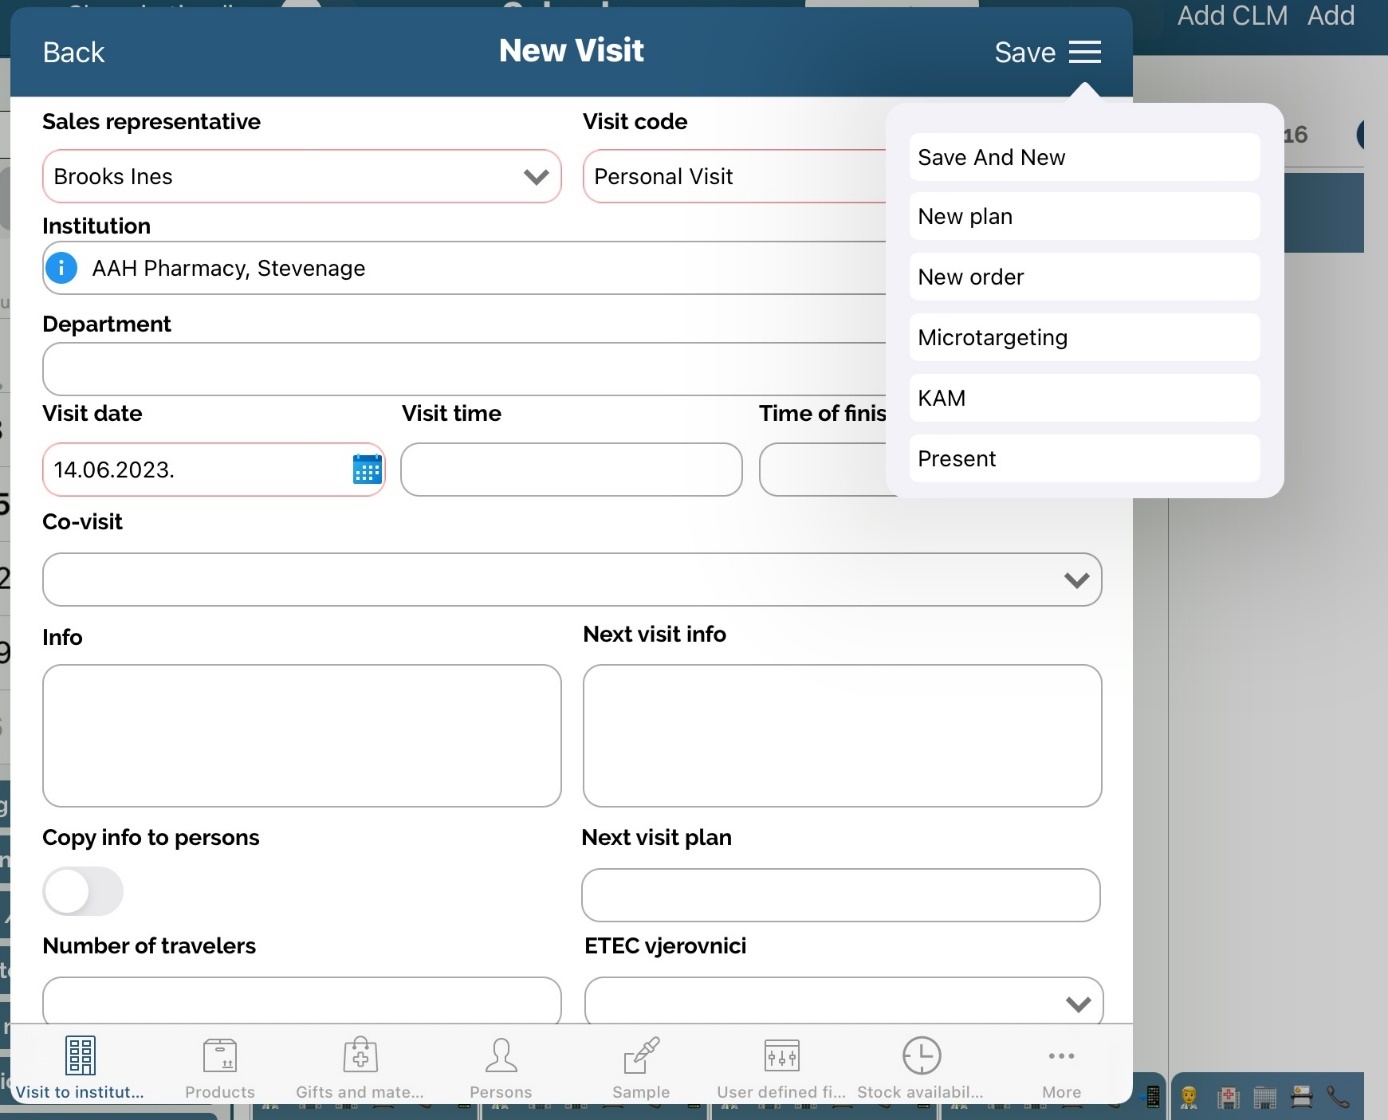This screenshot has width=1388, height=1120.
Task: Select Save And New from menu
Action: 1084,157
